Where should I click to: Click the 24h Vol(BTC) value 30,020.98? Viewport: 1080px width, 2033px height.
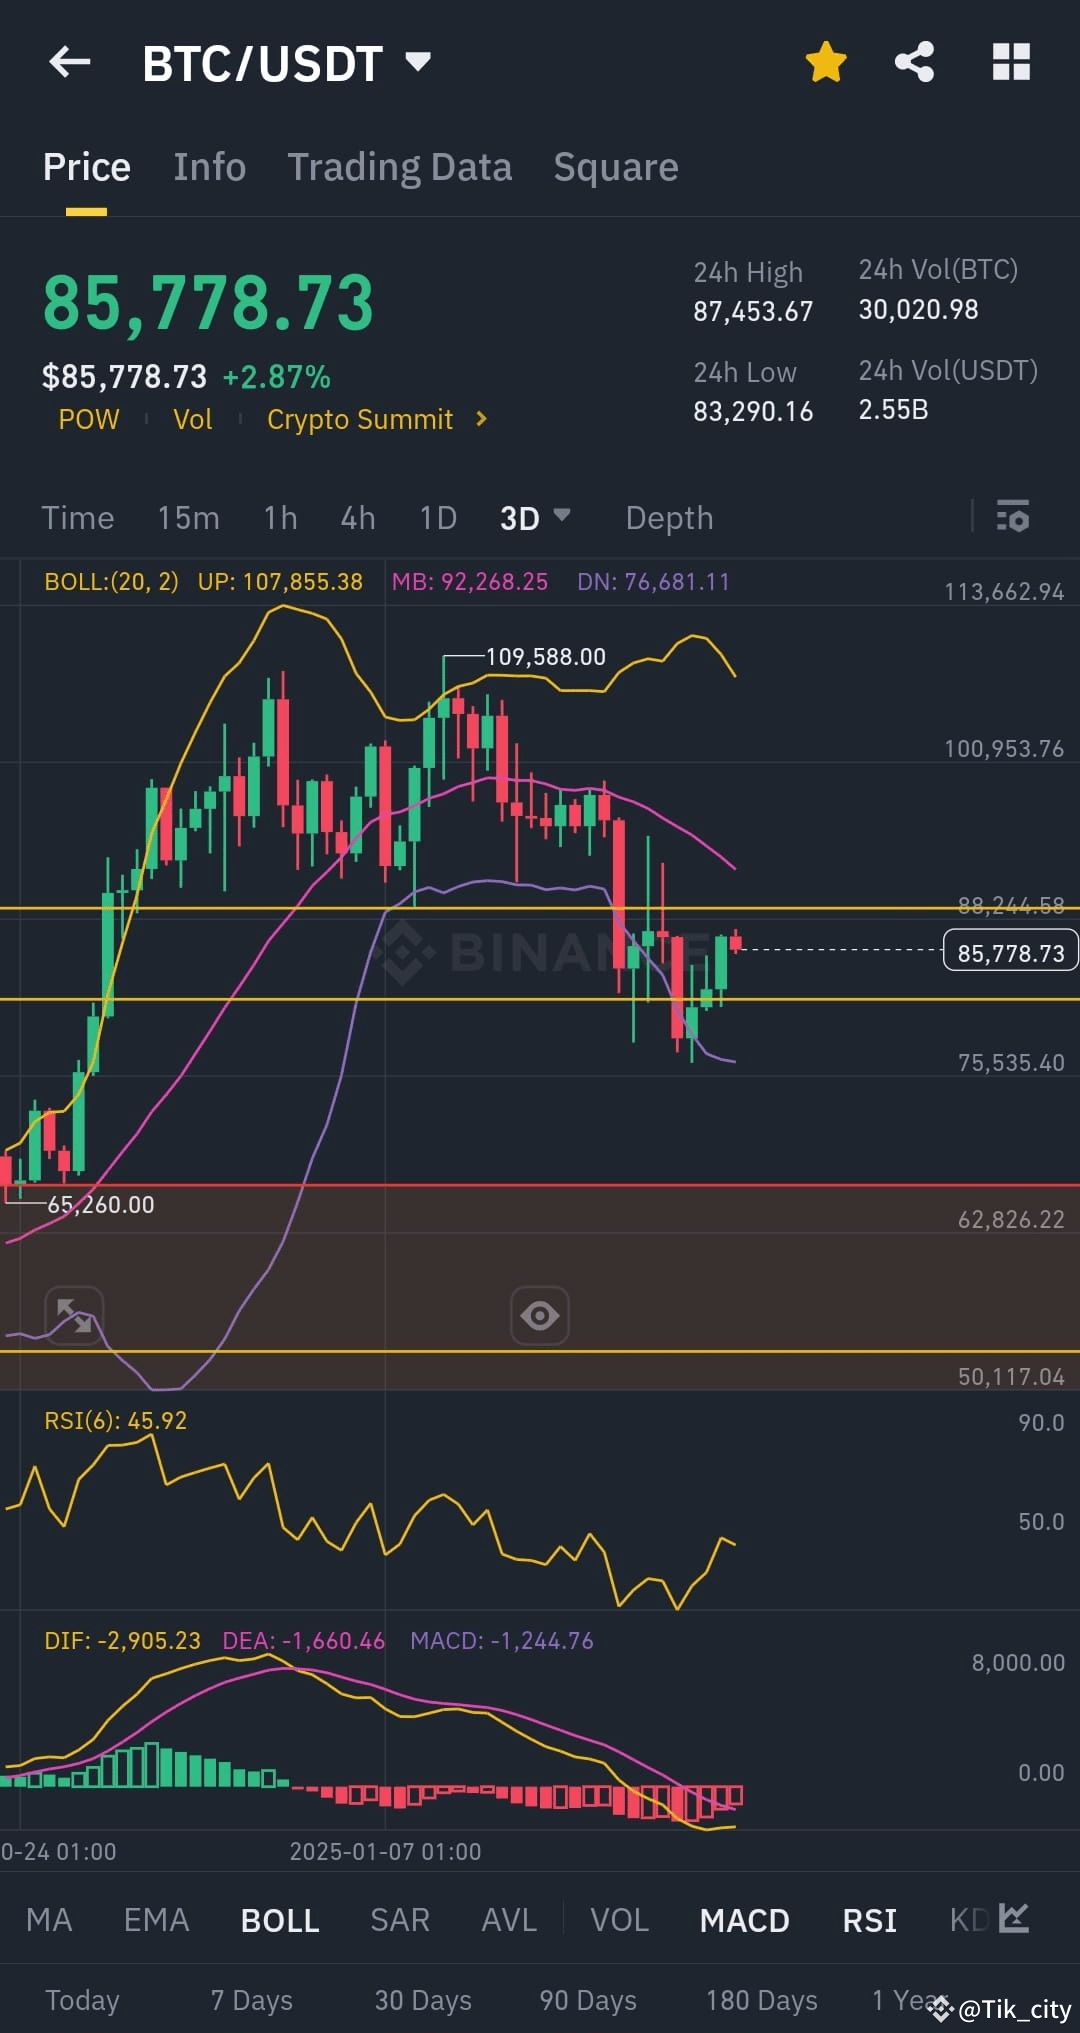(918, 310)
